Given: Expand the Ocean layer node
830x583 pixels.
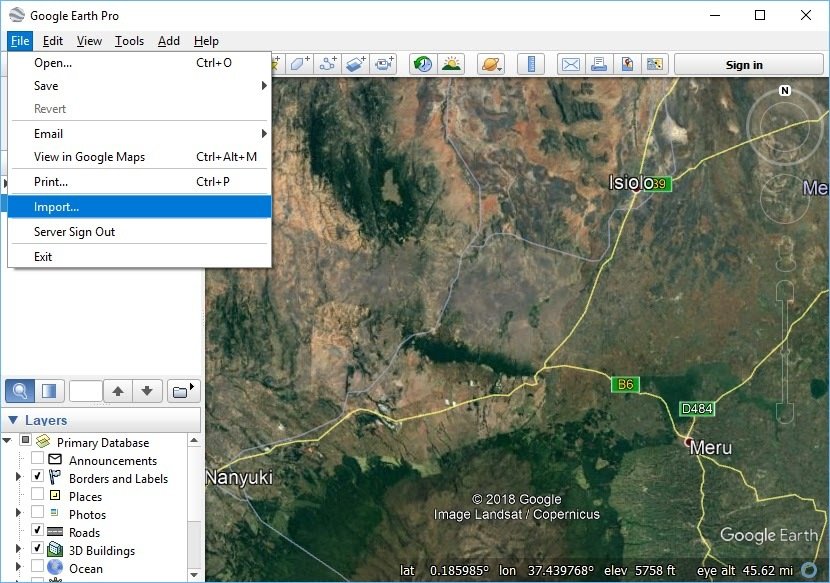Looking at the screenshot, I should [x=18, y=567].
